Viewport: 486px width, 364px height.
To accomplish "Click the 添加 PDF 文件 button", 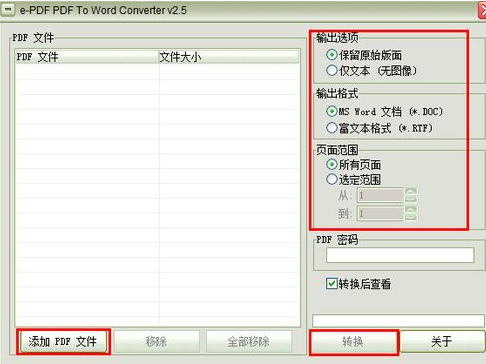I will (63, 341).
